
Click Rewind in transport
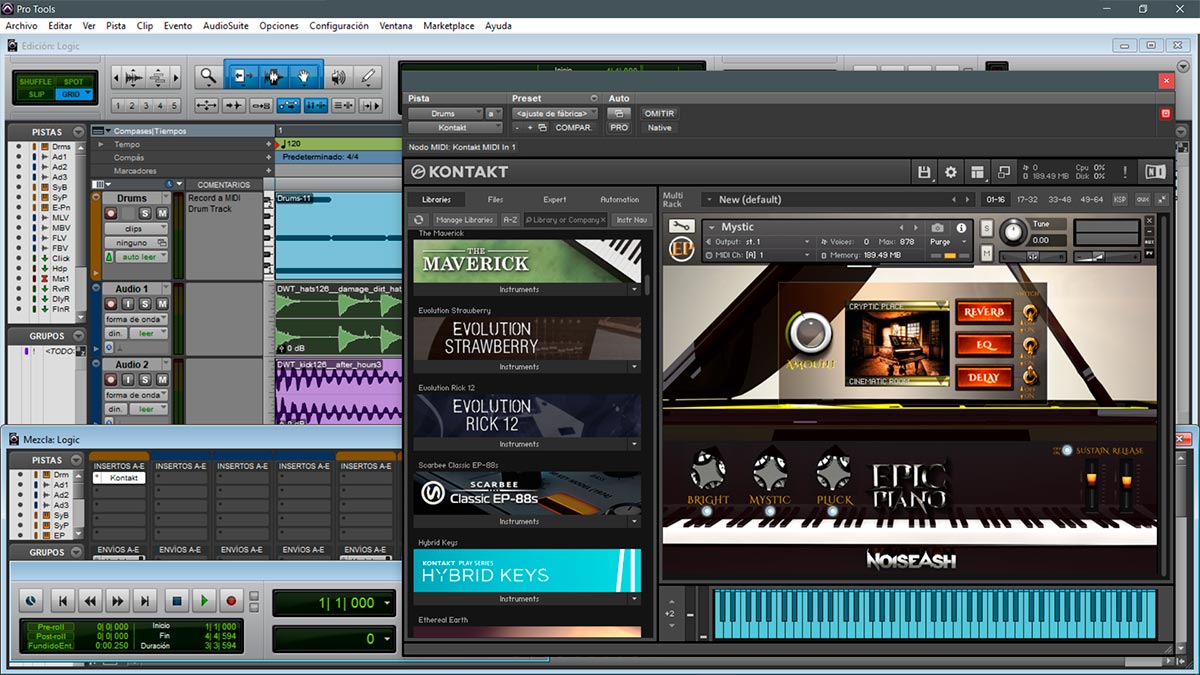[x=91, y=601]
